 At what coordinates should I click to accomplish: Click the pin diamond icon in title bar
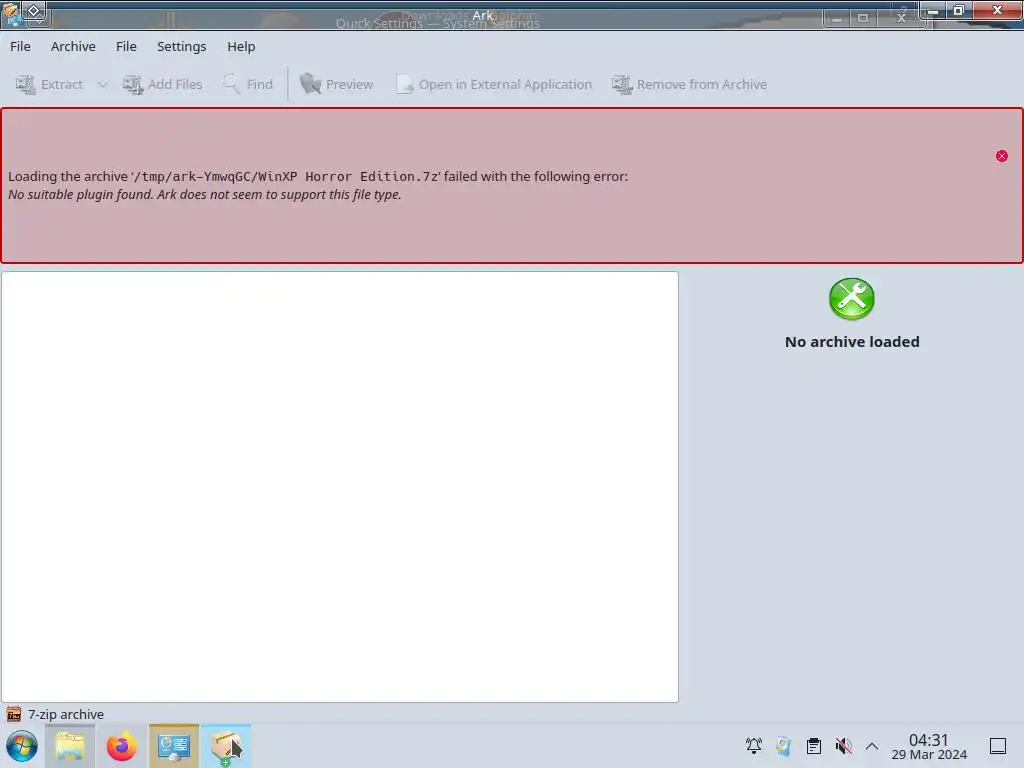(34, 10)
